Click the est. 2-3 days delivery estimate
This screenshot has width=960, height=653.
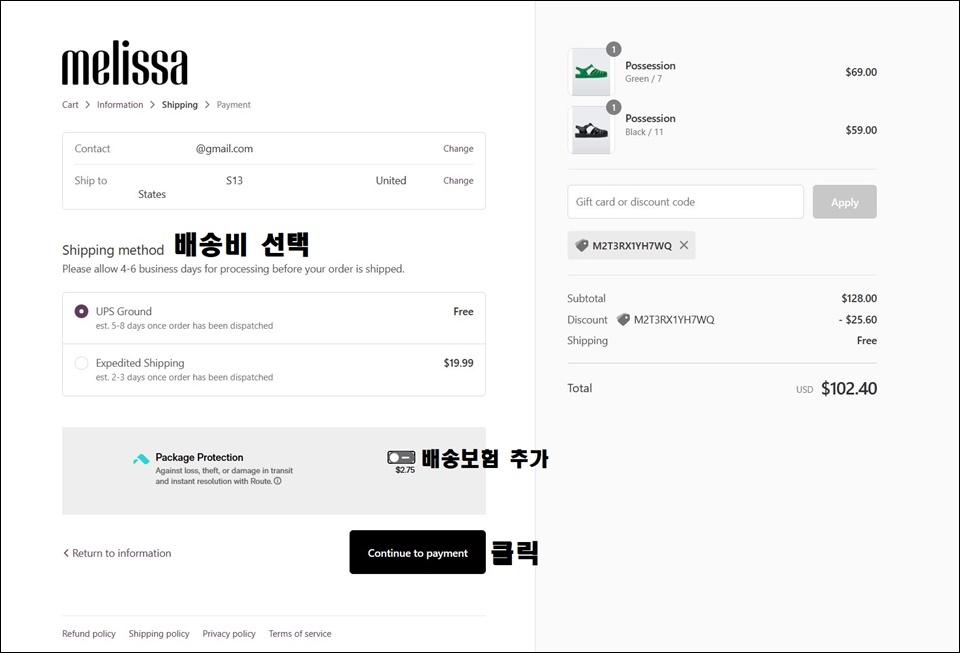[x=184, y=377]
